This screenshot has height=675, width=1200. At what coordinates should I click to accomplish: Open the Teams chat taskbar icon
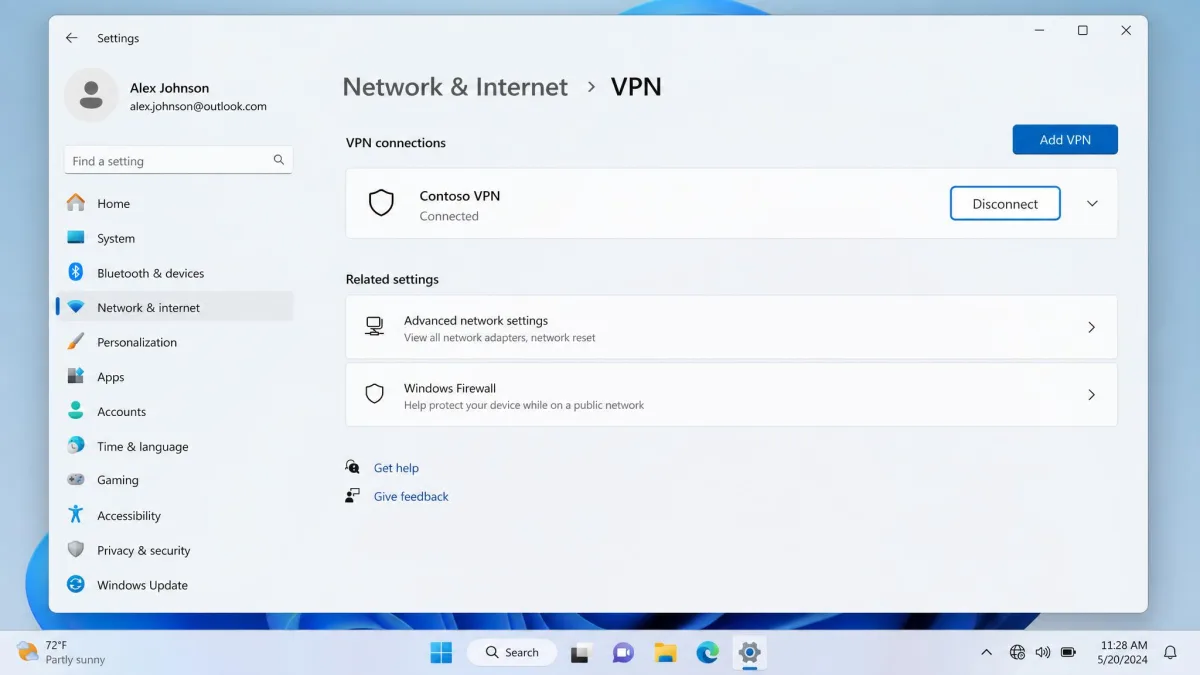coord(623,652)
